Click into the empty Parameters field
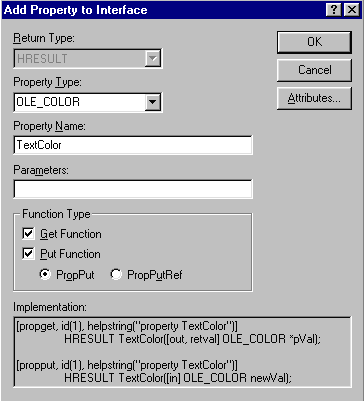Screen dimensions: 364x401 point(133,189)
